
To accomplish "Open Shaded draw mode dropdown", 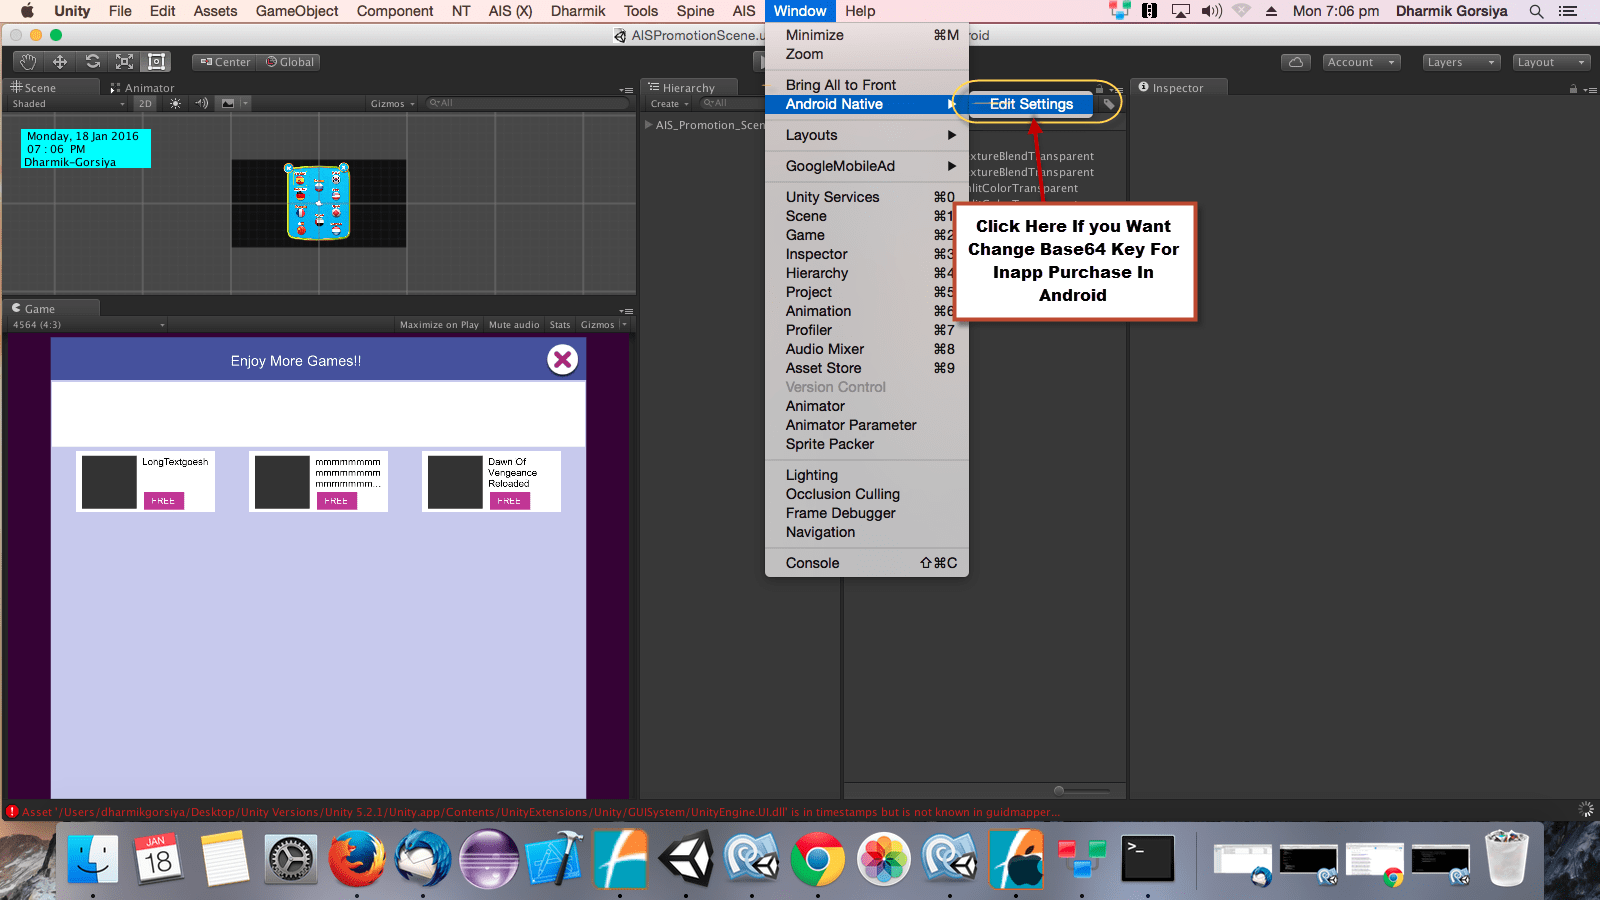I will [68, 103].
